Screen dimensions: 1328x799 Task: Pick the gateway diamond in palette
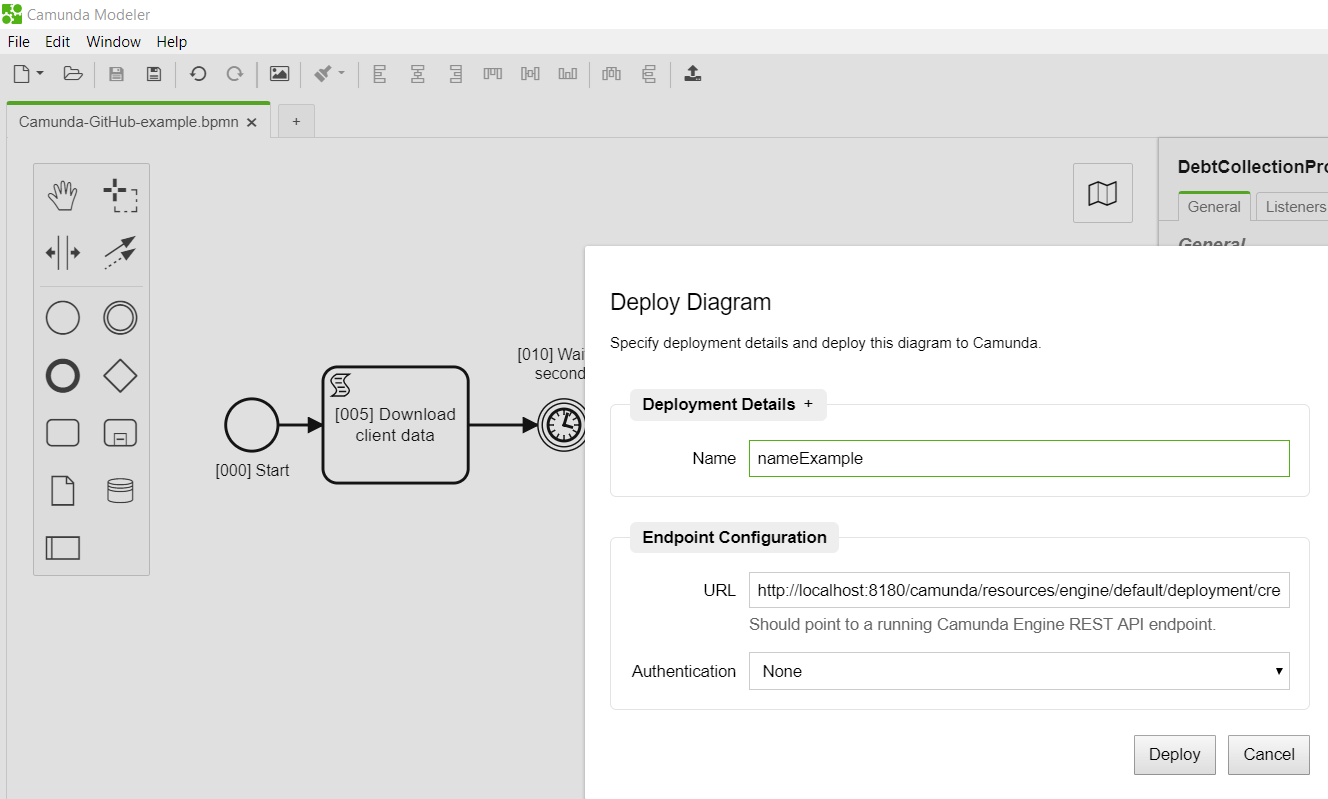[120, 376]
